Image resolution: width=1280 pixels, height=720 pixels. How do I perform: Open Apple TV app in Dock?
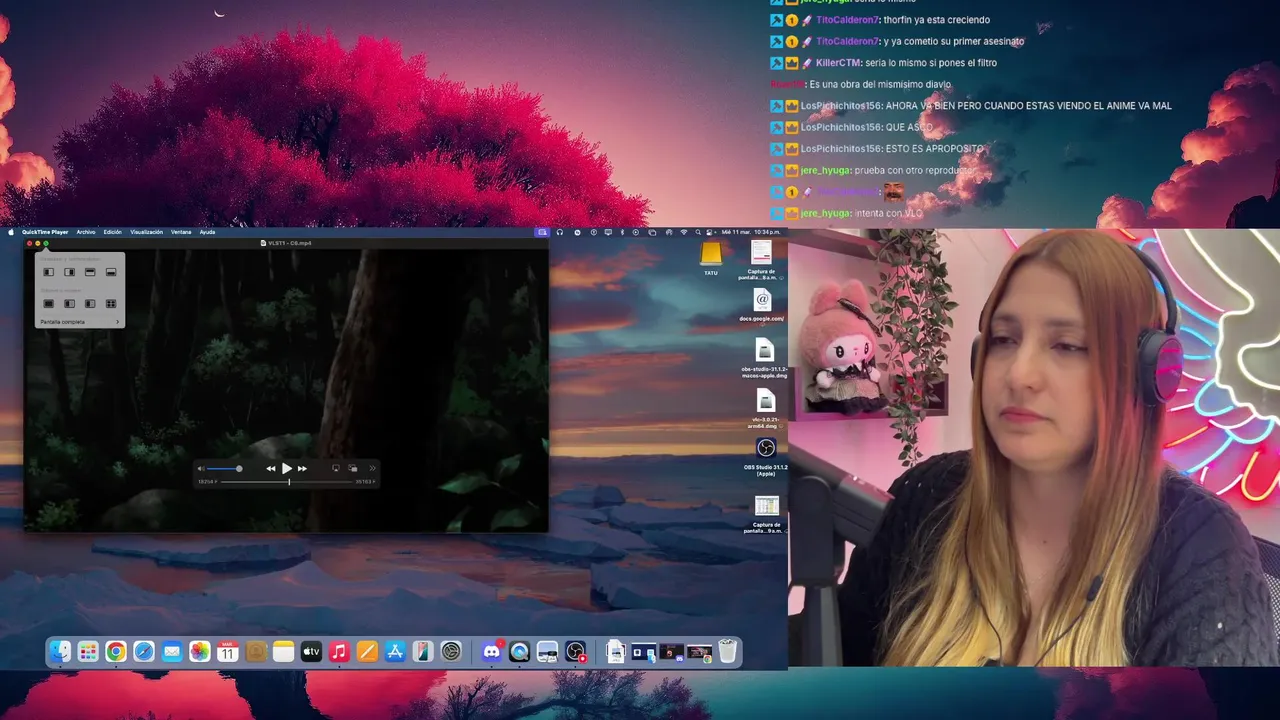(x=311, y=652)
